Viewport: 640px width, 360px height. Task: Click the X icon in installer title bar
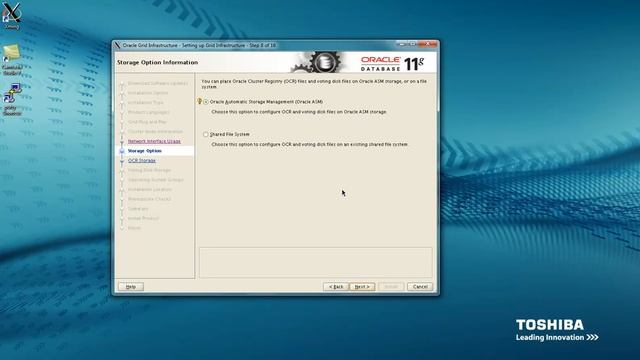pos(118,45)
